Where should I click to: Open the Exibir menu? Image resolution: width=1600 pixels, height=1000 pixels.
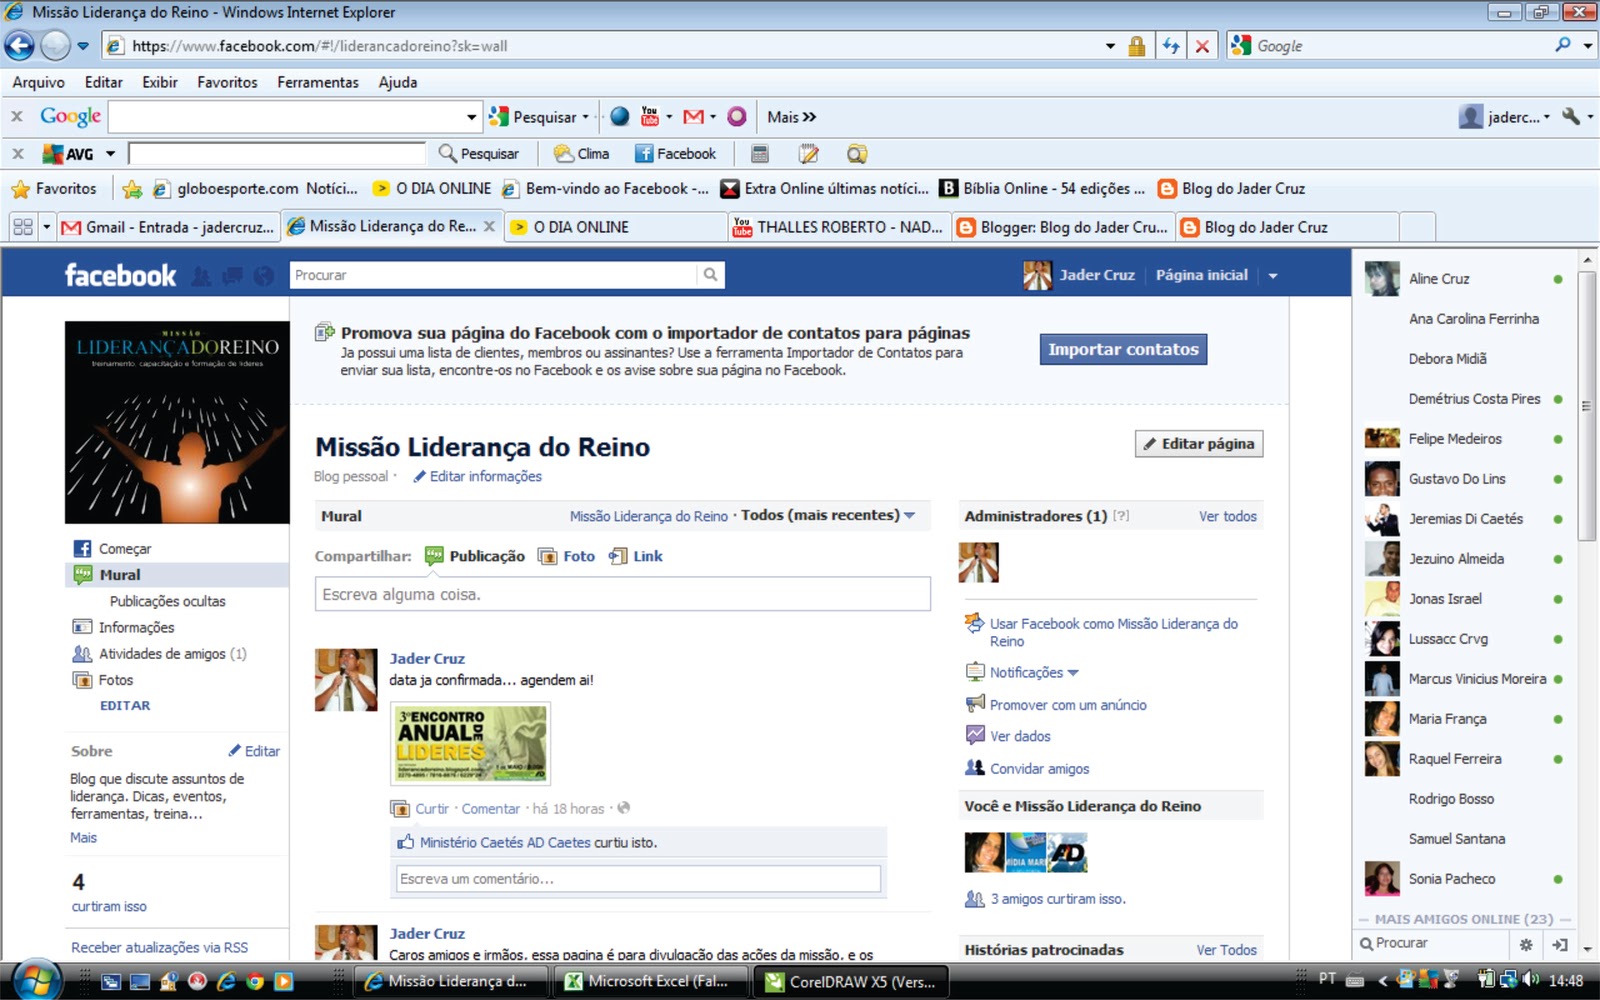160,82
